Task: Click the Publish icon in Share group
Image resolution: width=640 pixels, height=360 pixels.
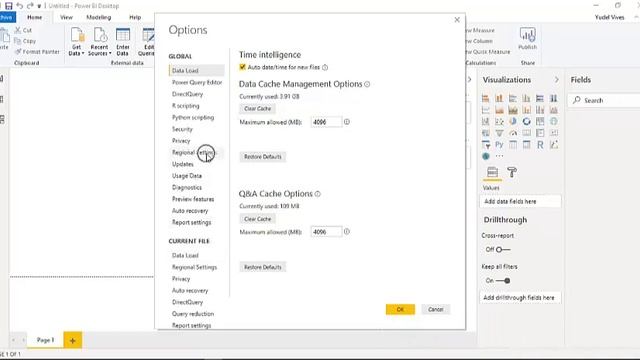Action: point(527,35)
